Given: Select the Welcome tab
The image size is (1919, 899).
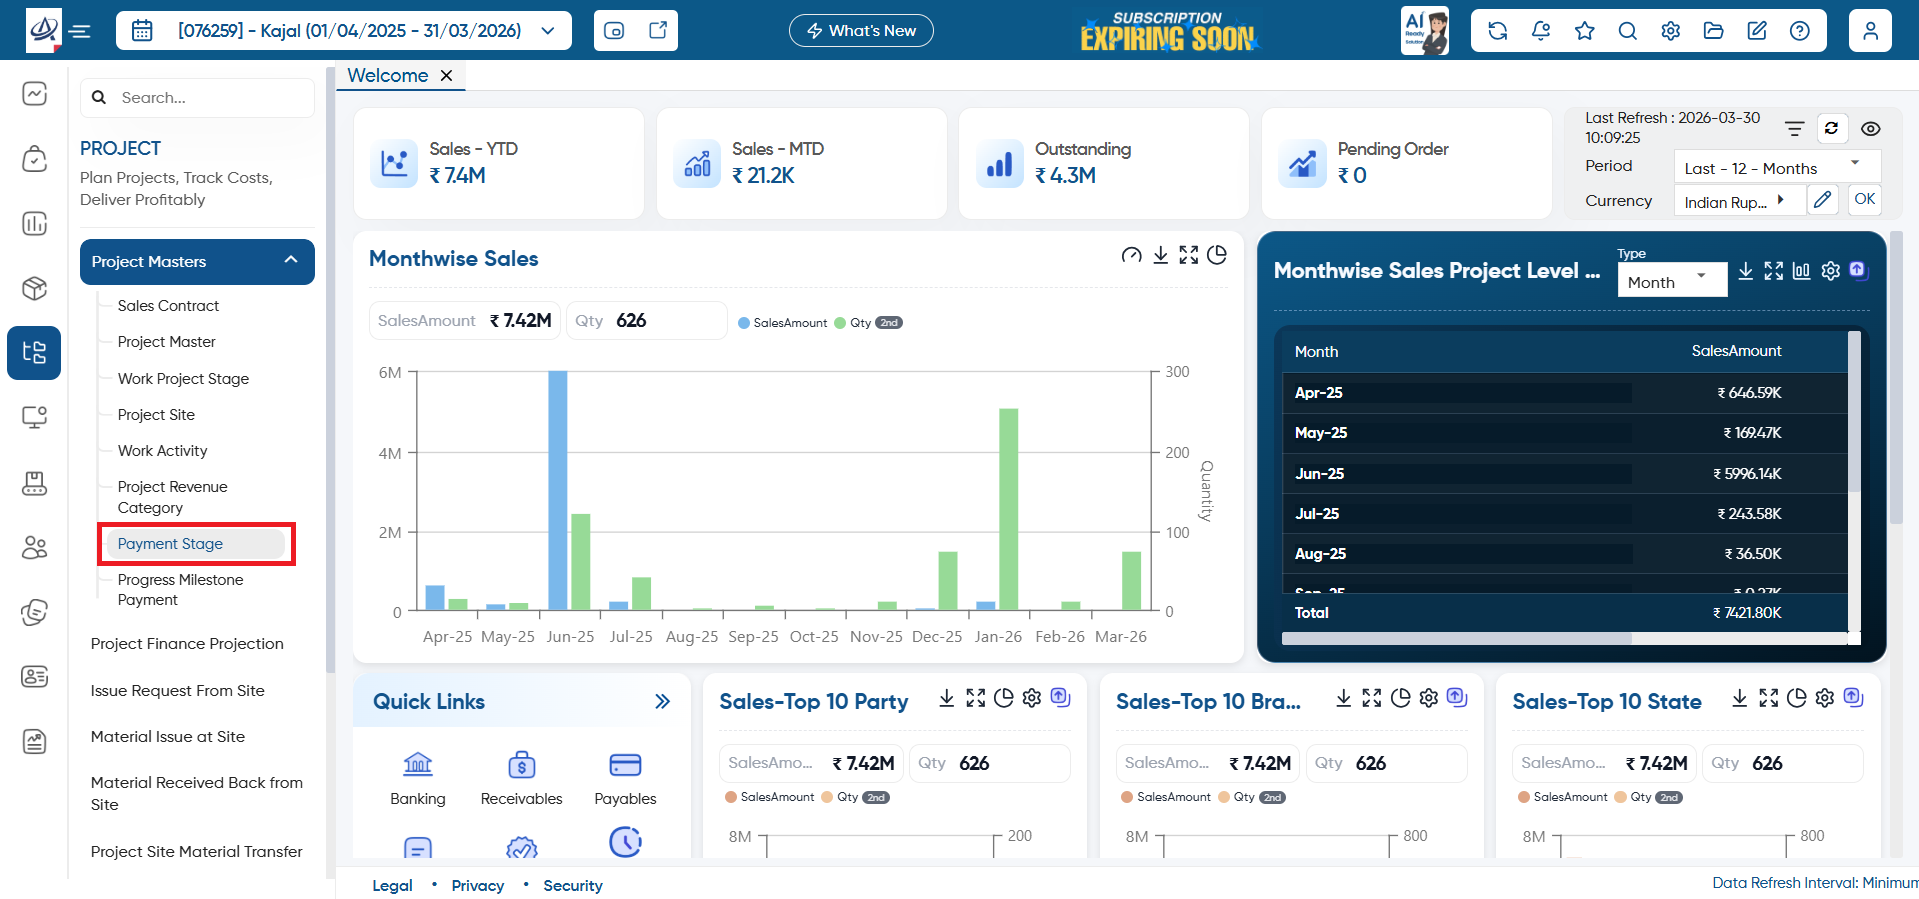Looking at the screenshot, I should click(x=388, y=76).
